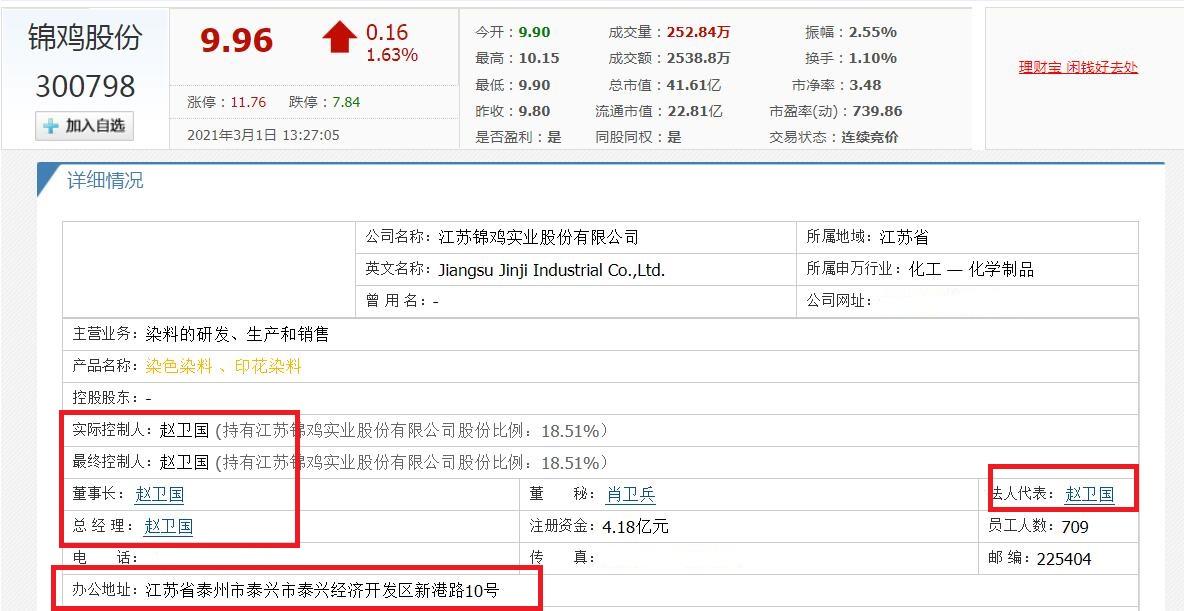Open legal representative 赵卫国 link beside 法人代表
Screen dimensions: 1184x611
pyautogui.click(x=1090, y=495)
